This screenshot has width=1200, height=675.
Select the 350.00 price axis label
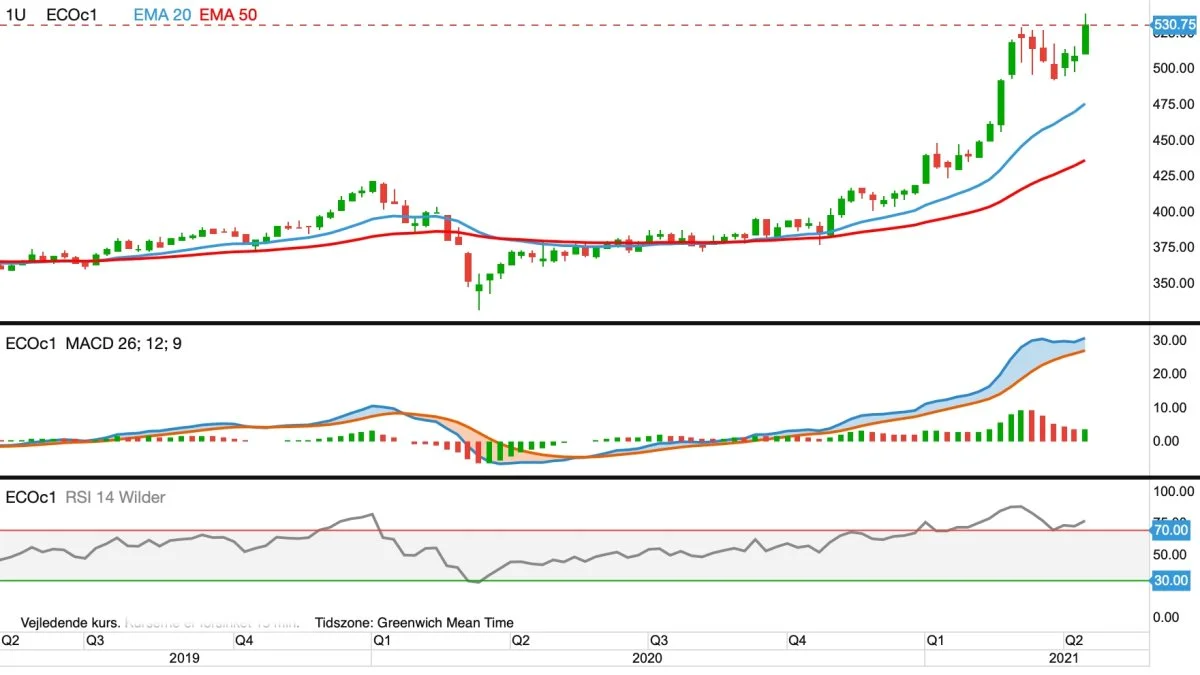[x=1172, y=283]
